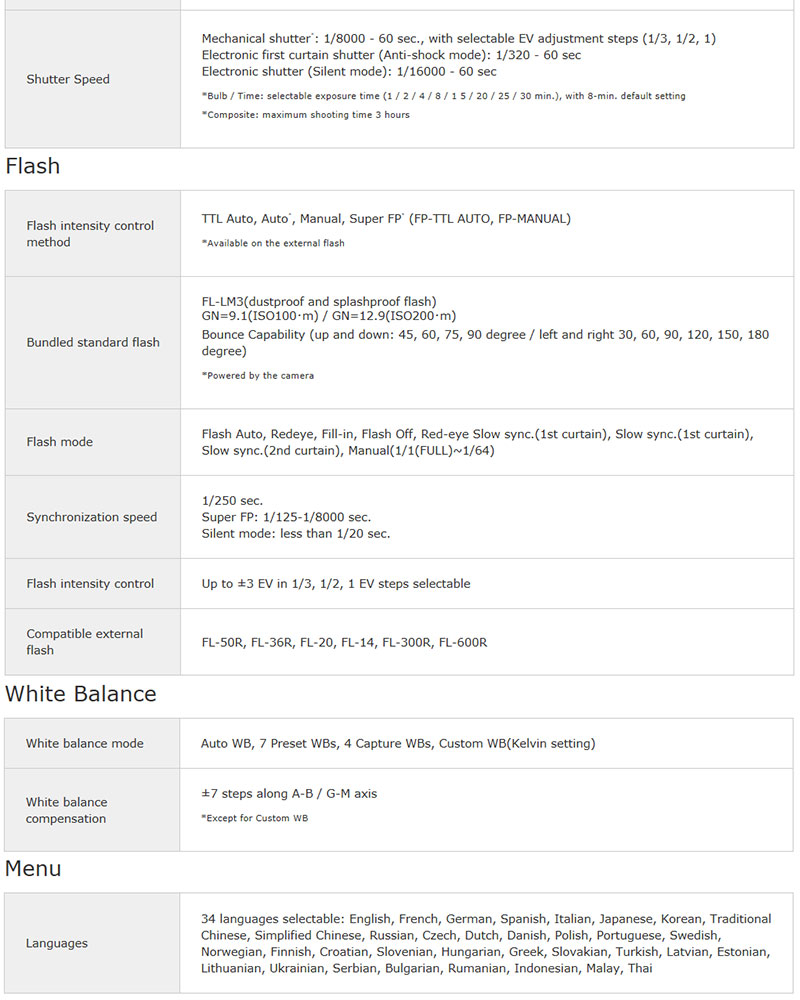
Task: Click the Synchronization speed label
Action: [92, 517]
